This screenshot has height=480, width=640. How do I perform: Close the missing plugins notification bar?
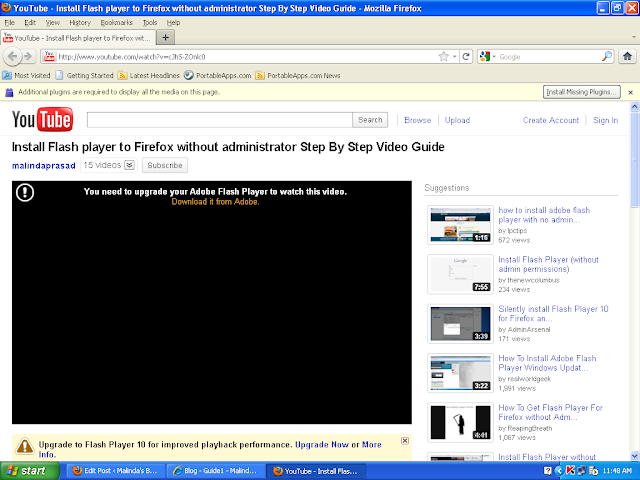[x=630, y=92]
